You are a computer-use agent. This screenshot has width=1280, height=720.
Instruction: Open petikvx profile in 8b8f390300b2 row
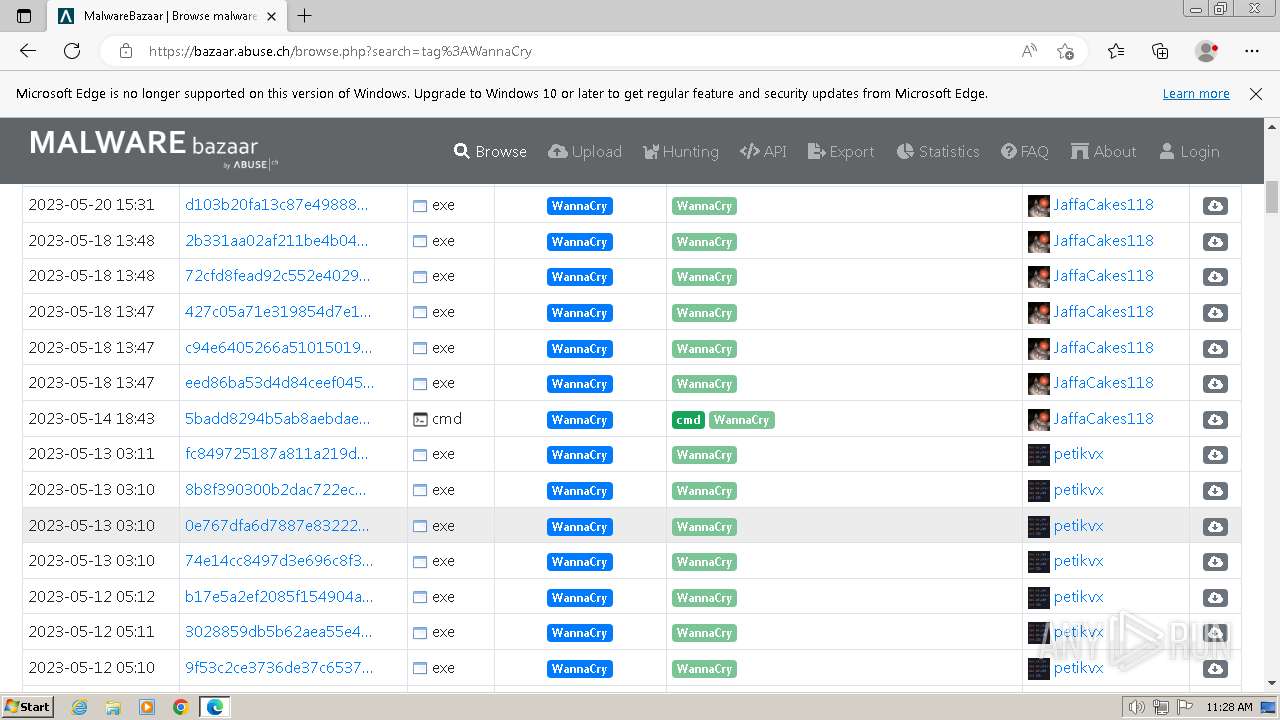click(x=1078, y=490)
